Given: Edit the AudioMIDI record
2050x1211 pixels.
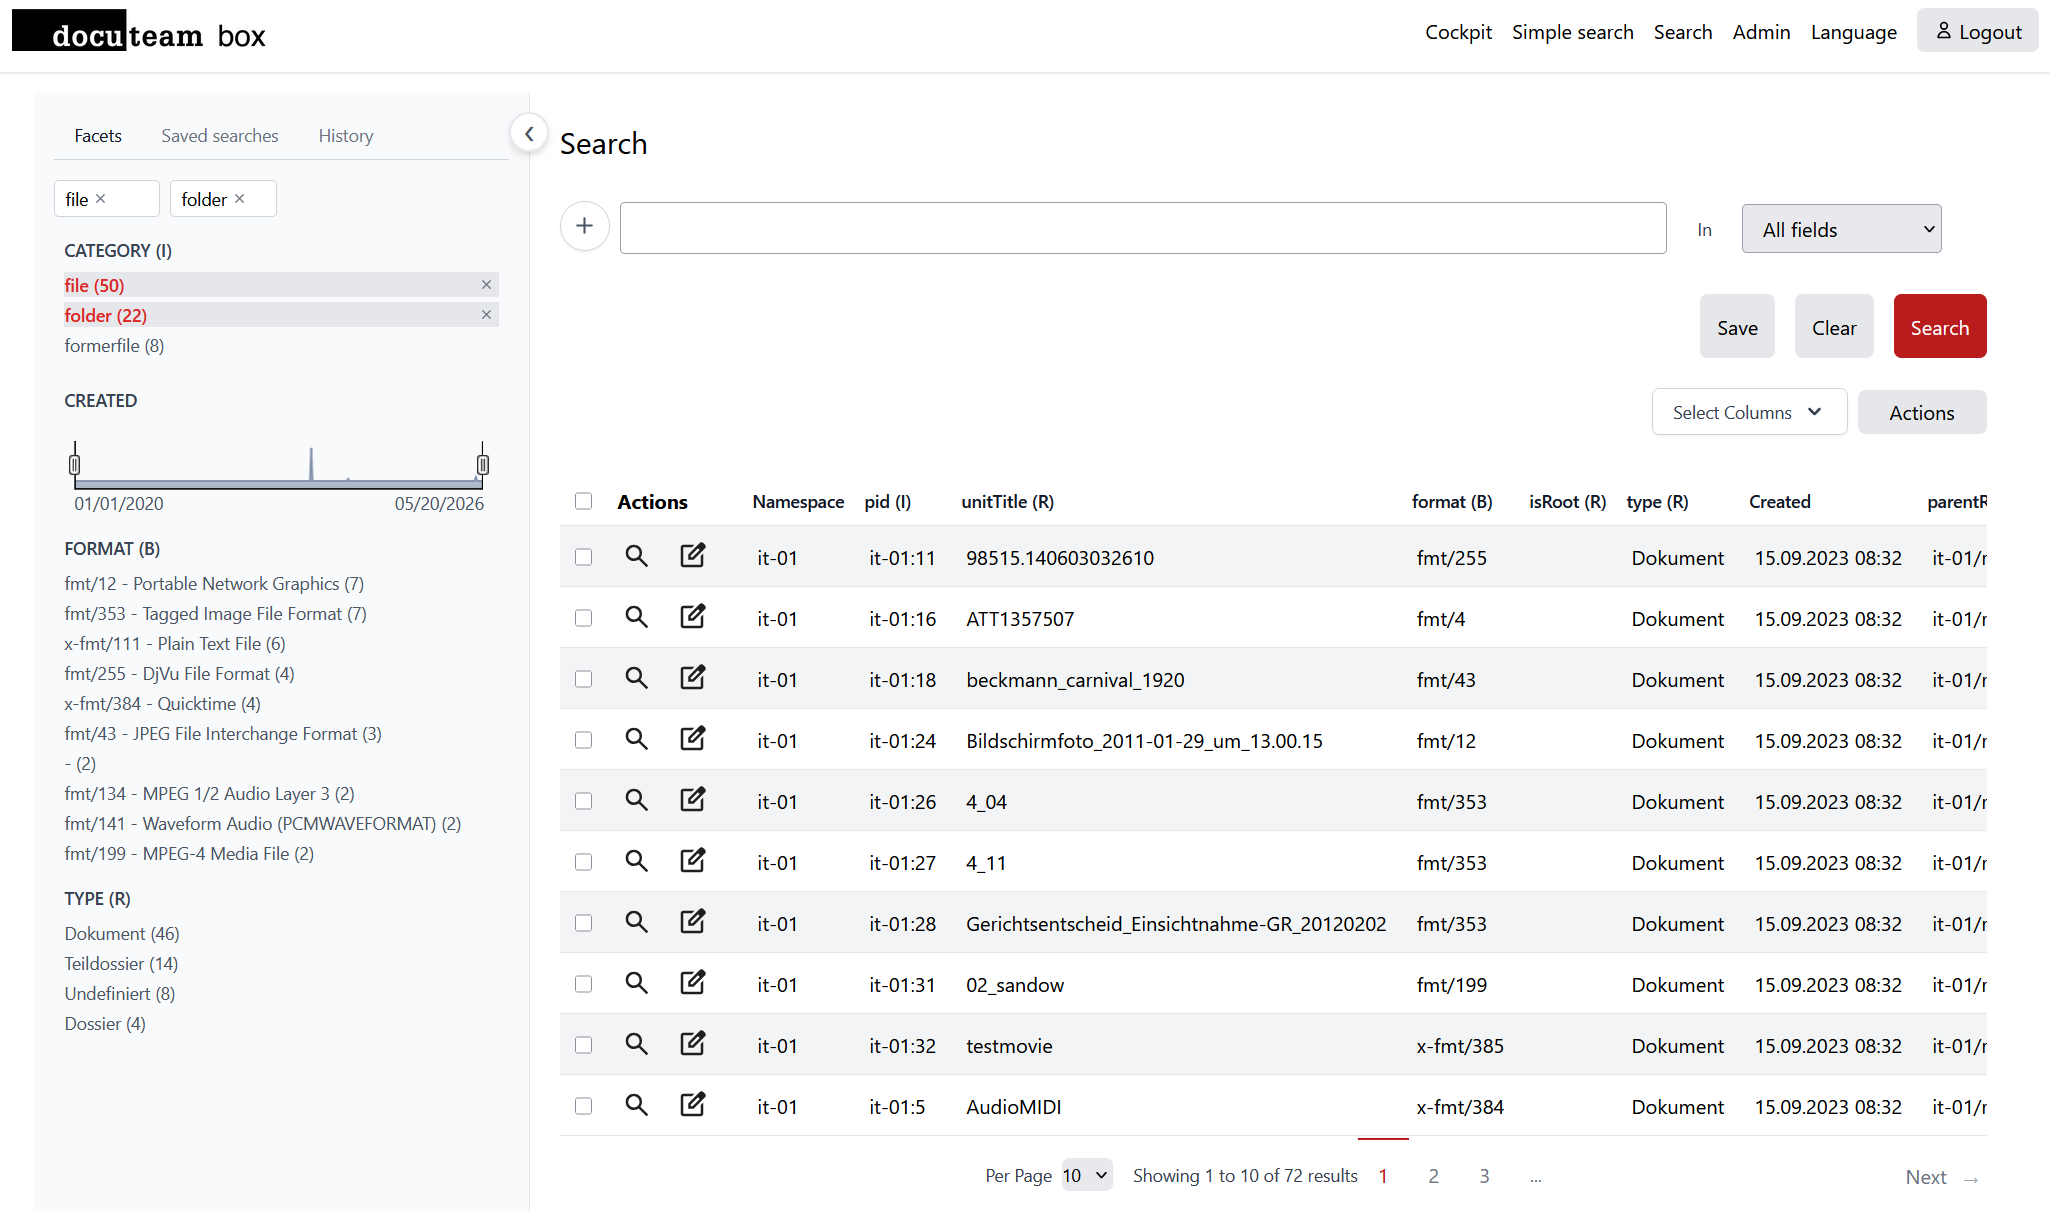Looking at the screenshot, I should (x=693, y=1104).
